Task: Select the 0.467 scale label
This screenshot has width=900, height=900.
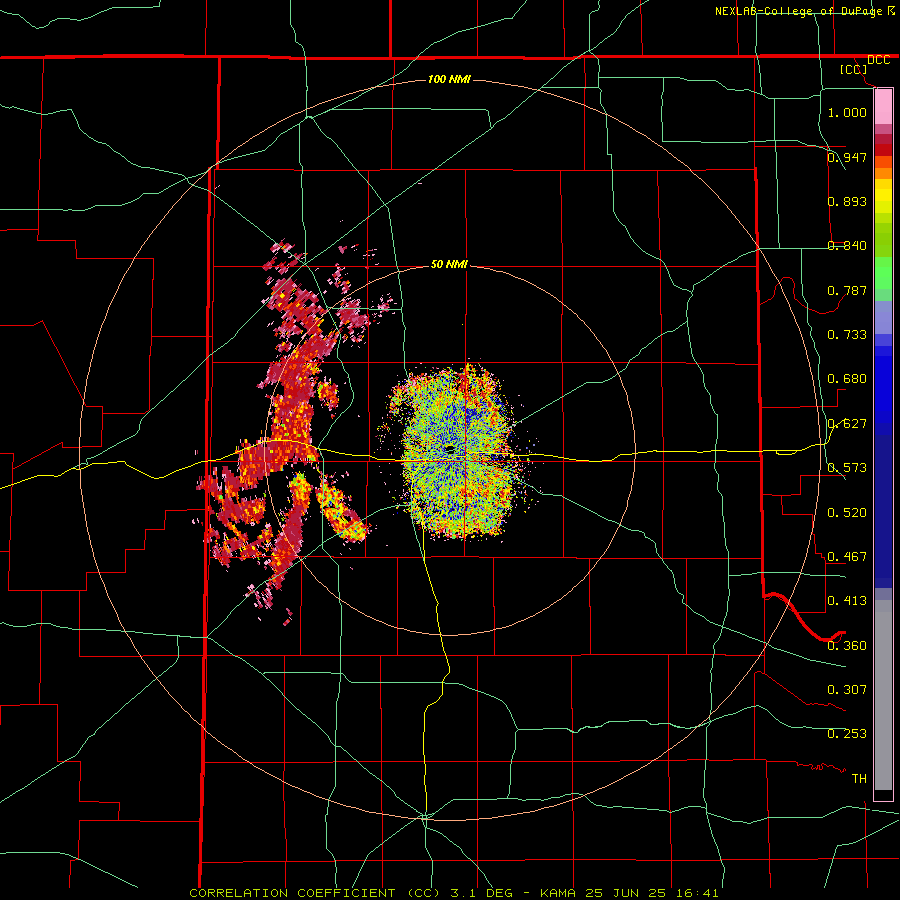Action: [x=847, y=557]
